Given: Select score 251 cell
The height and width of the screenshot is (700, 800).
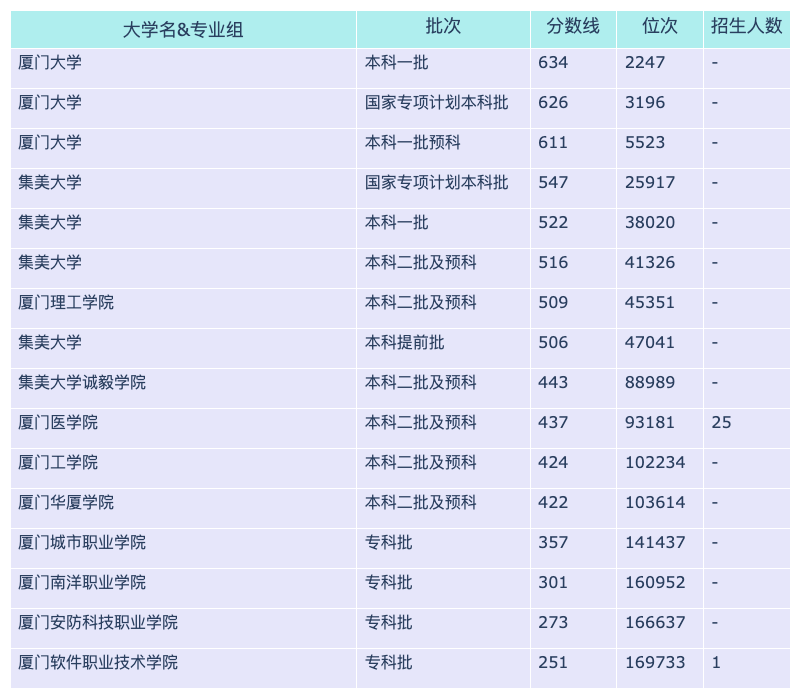Looking at the screenshot, I should coord(553,663).
